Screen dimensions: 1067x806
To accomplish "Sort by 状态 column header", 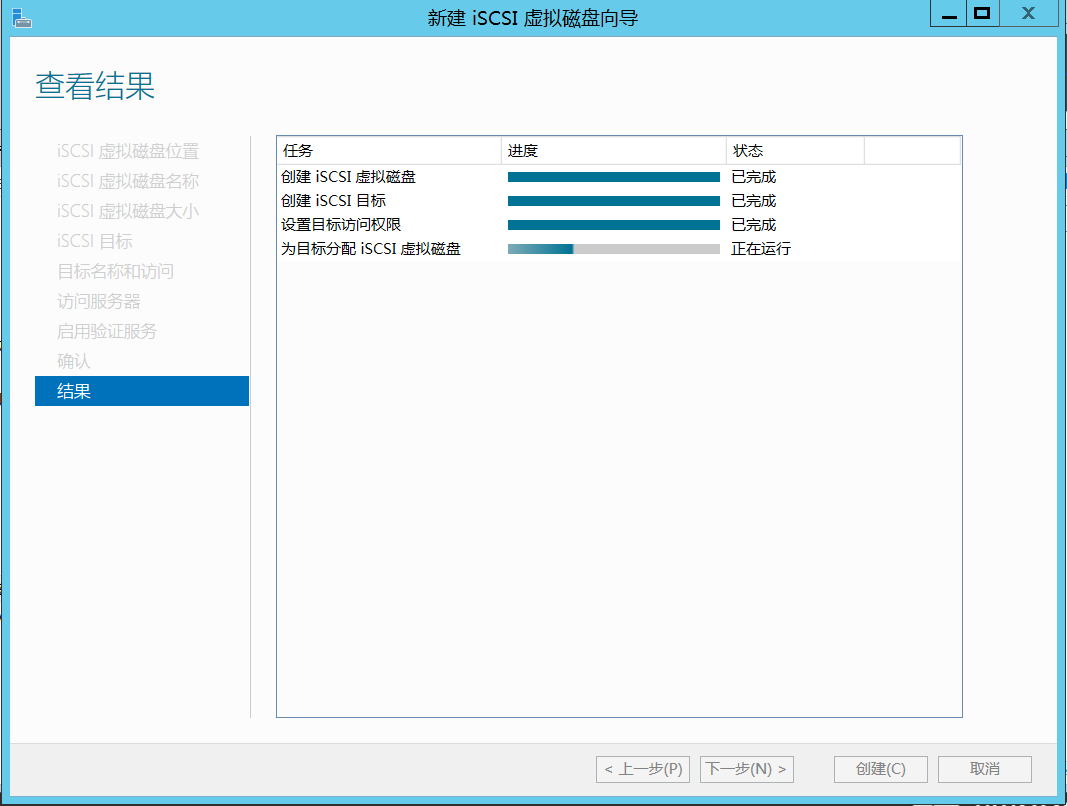I will (x=795, y=150).
